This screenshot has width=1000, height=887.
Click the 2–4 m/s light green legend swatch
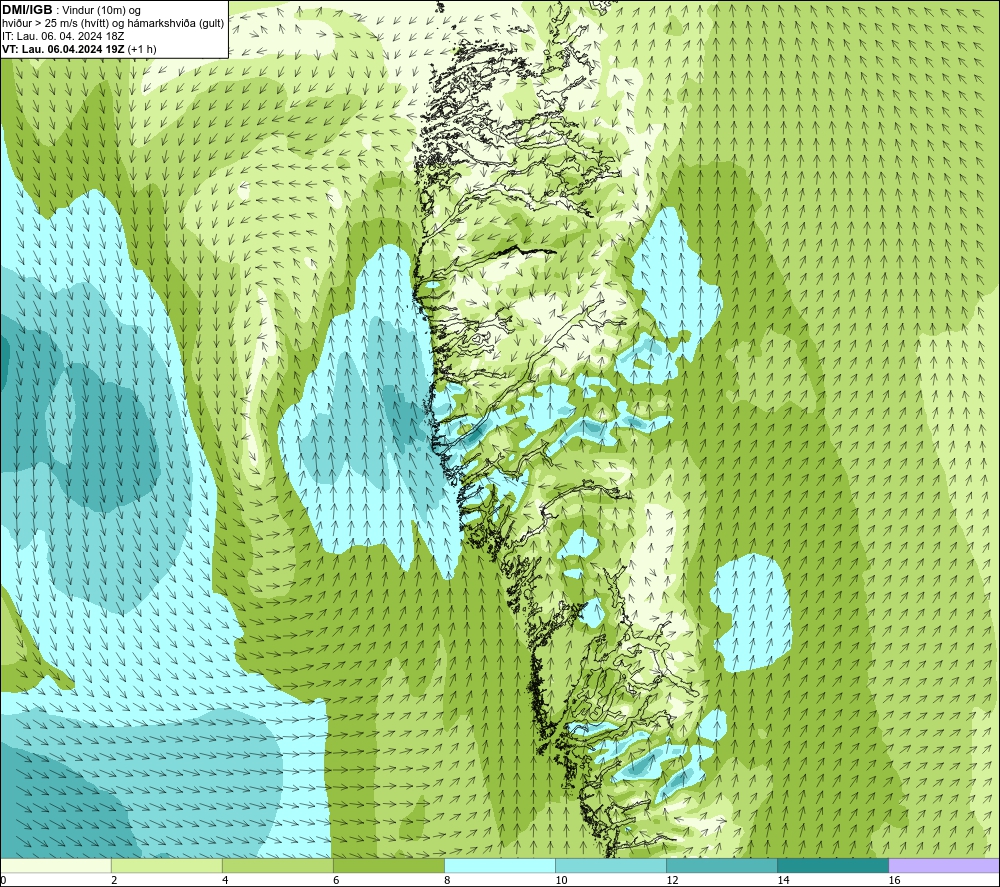(x=166, y=865)
